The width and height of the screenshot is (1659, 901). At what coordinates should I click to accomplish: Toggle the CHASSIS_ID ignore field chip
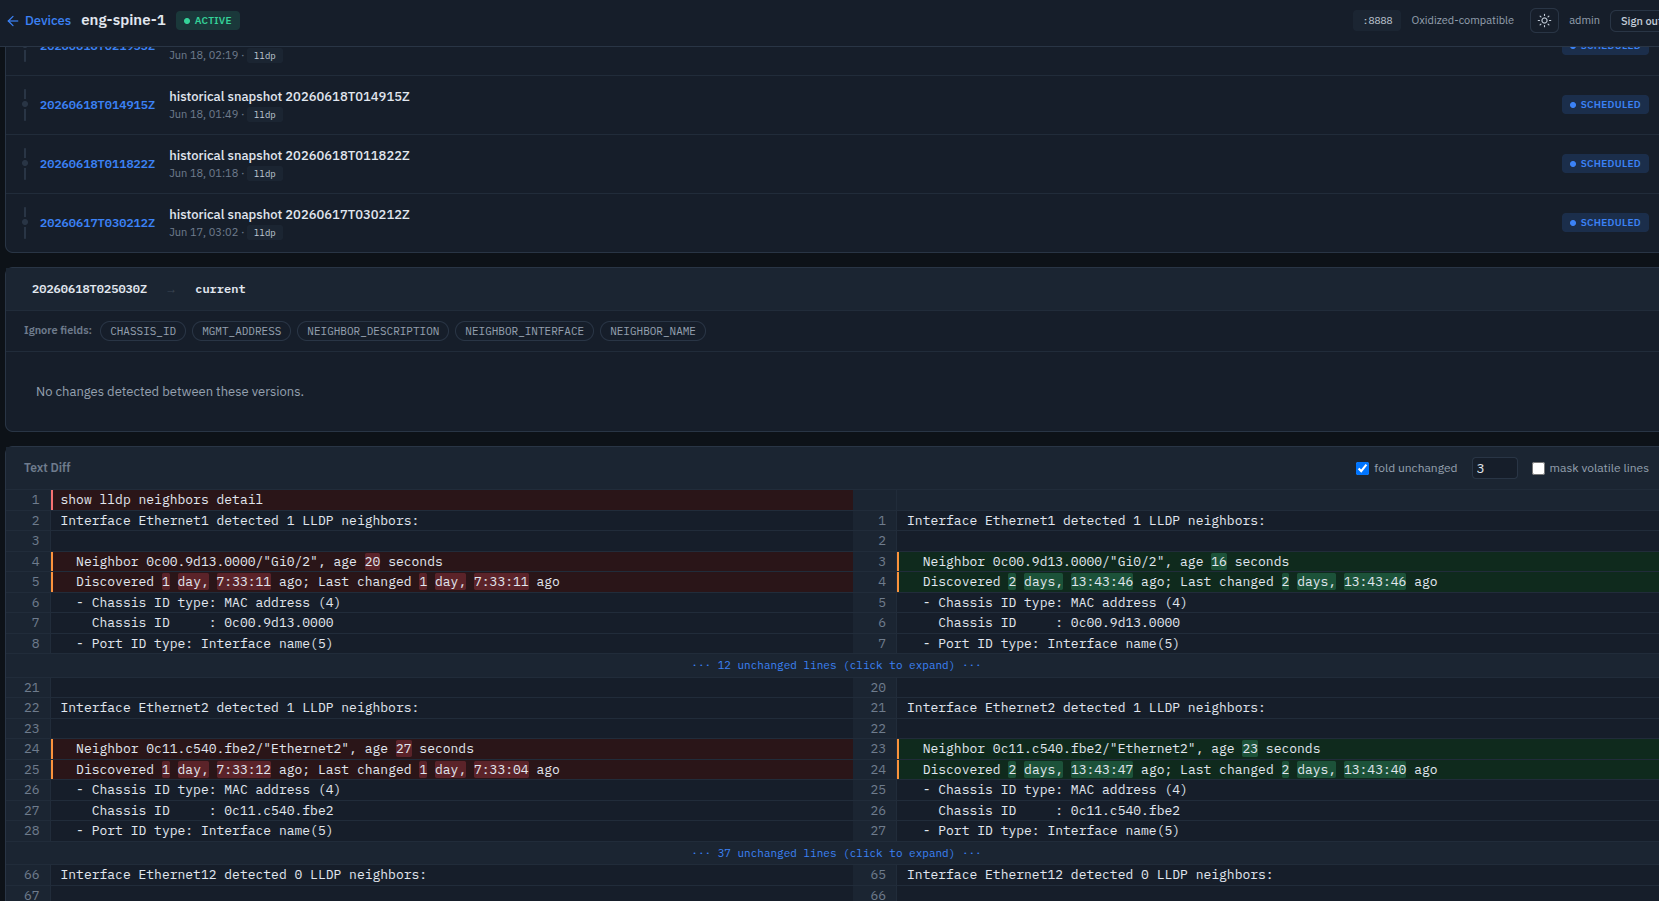coord(143,331)
